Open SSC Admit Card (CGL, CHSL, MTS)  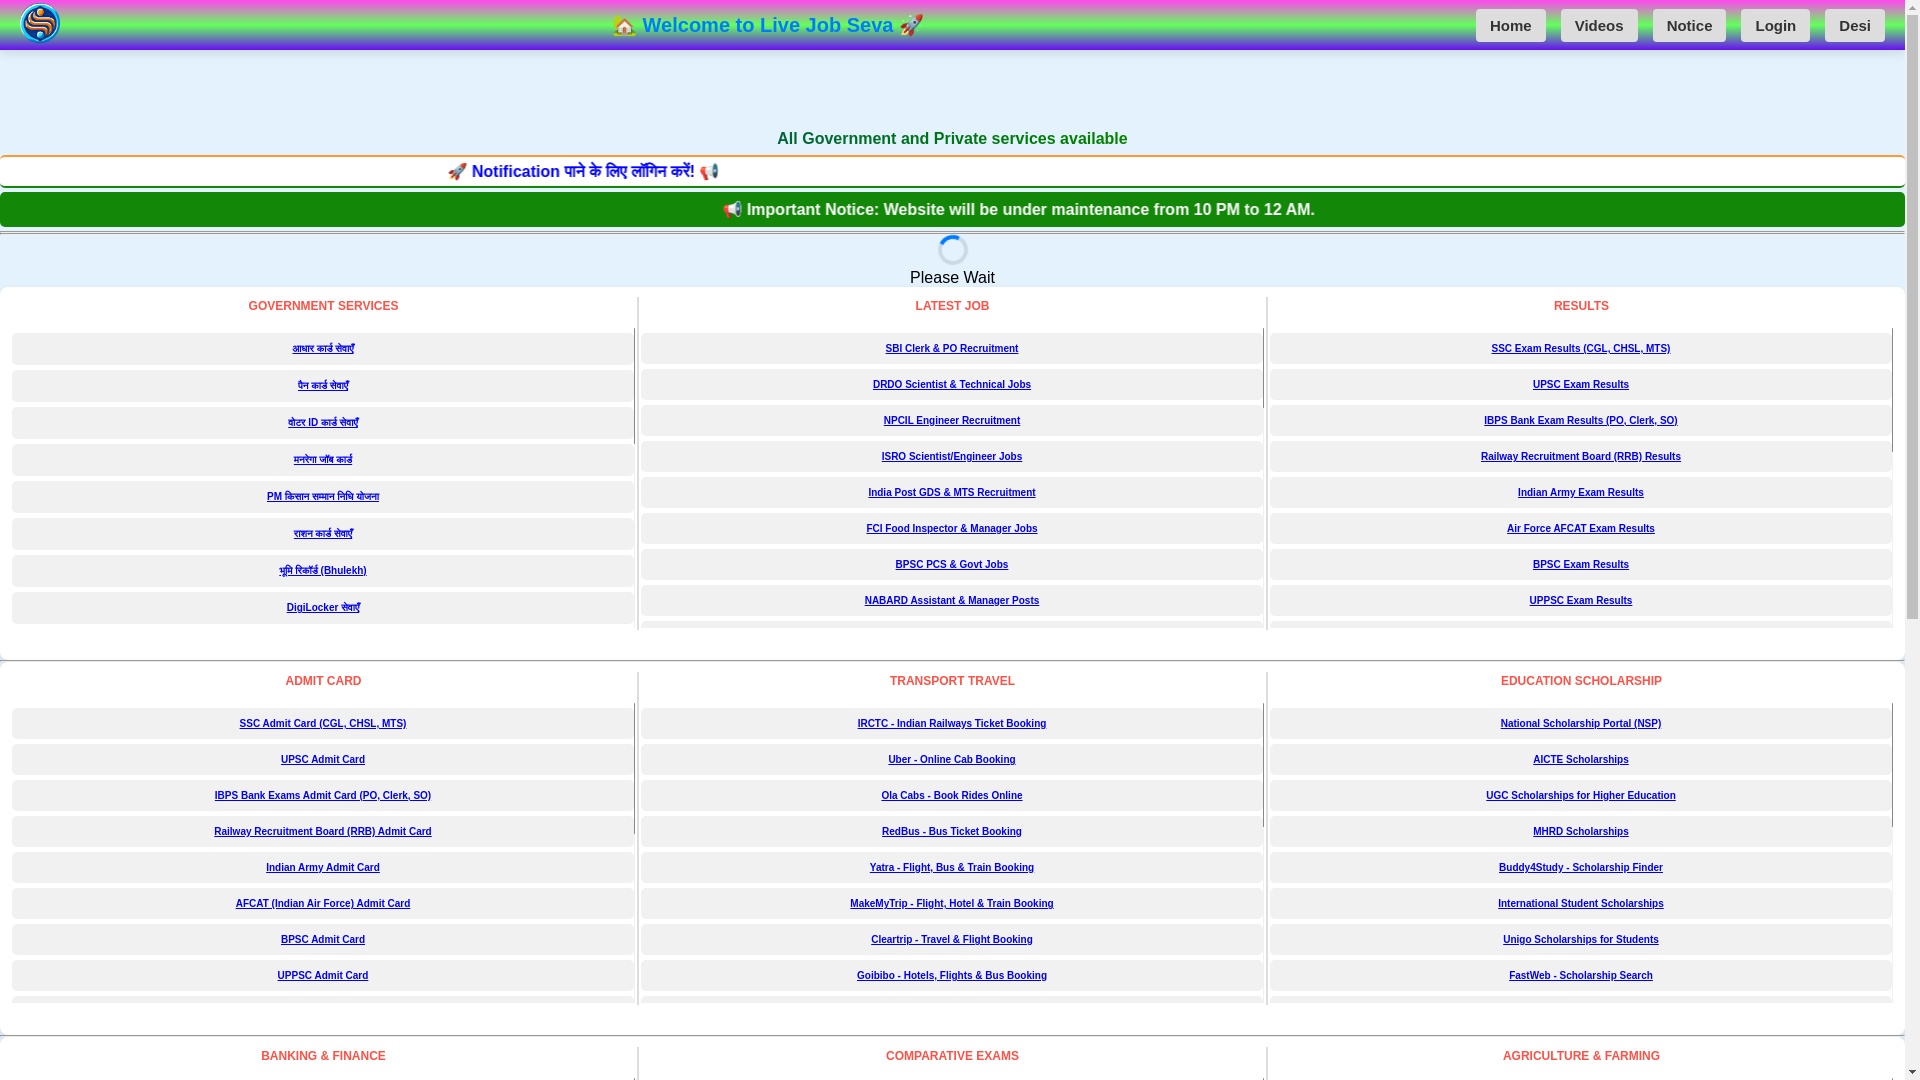coord(322,724)
